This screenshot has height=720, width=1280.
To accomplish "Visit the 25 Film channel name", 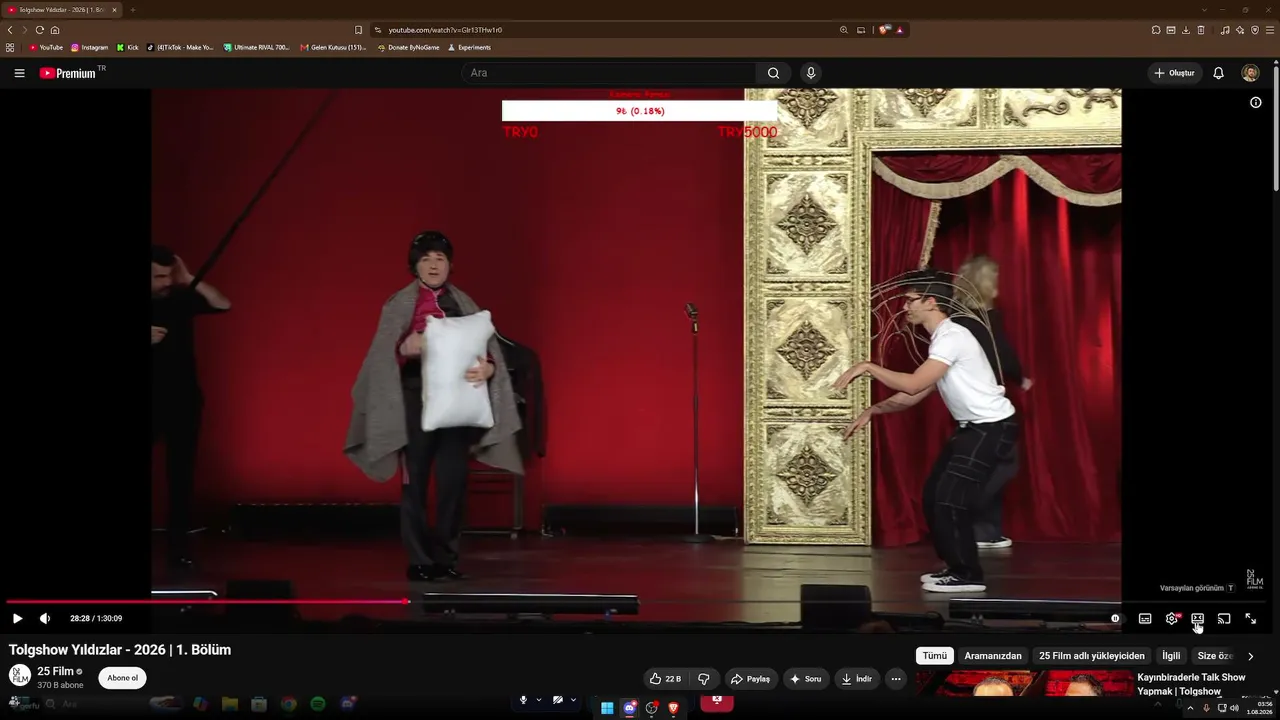I will click(x=55, y=671).
